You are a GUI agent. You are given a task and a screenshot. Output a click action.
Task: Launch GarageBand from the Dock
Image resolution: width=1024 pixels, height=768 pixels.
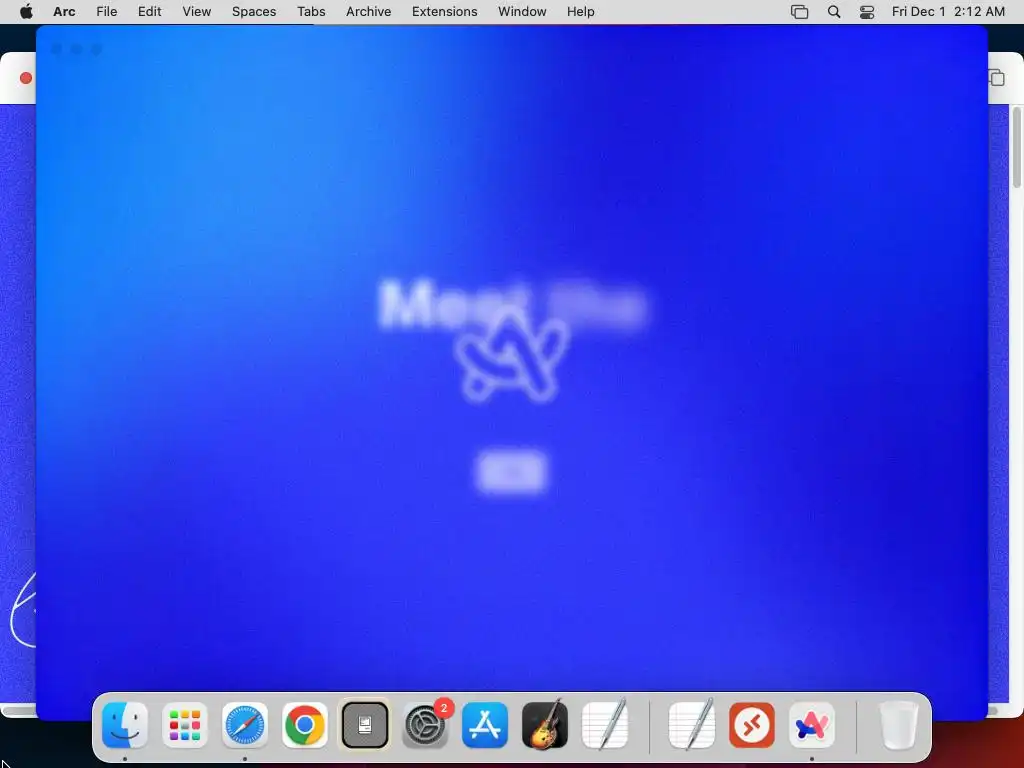point(545,725)
